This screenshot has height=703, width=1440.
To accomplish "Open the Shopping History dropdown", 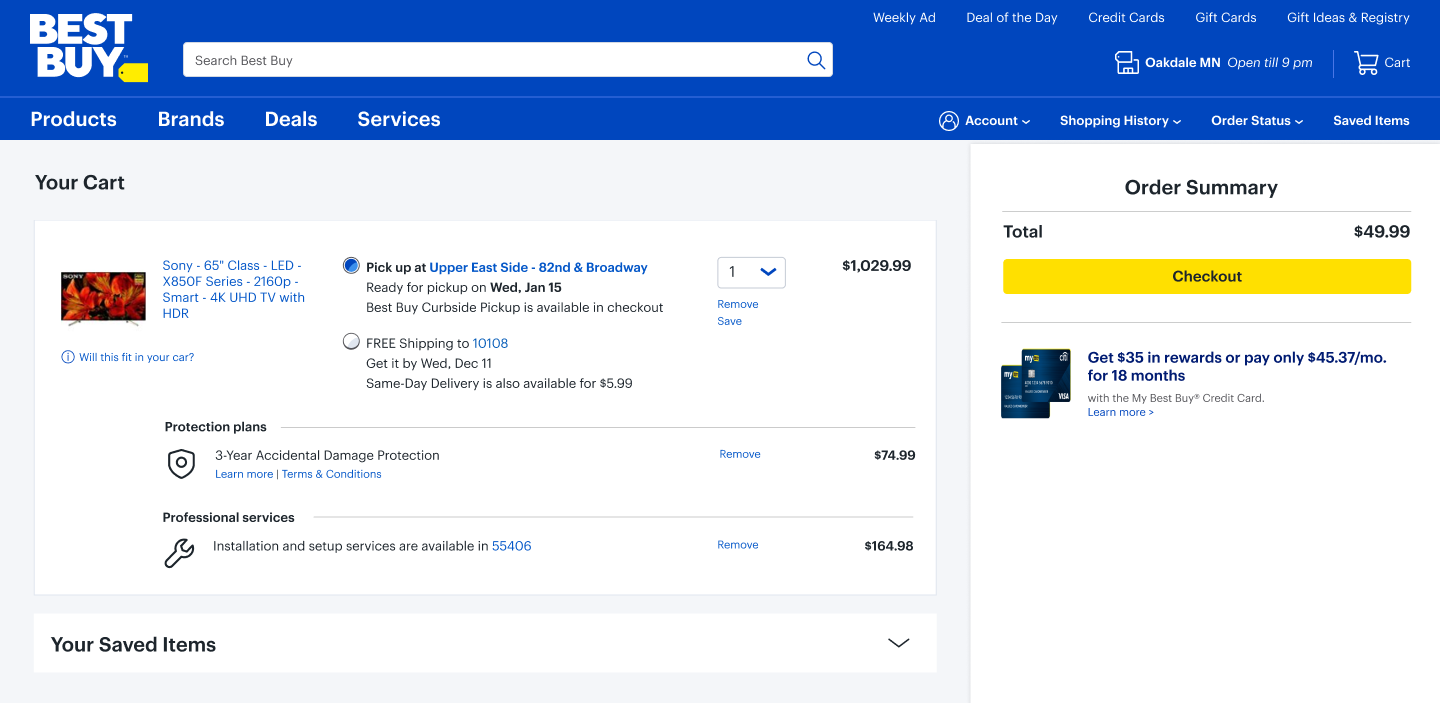I will coord(1120,121).
